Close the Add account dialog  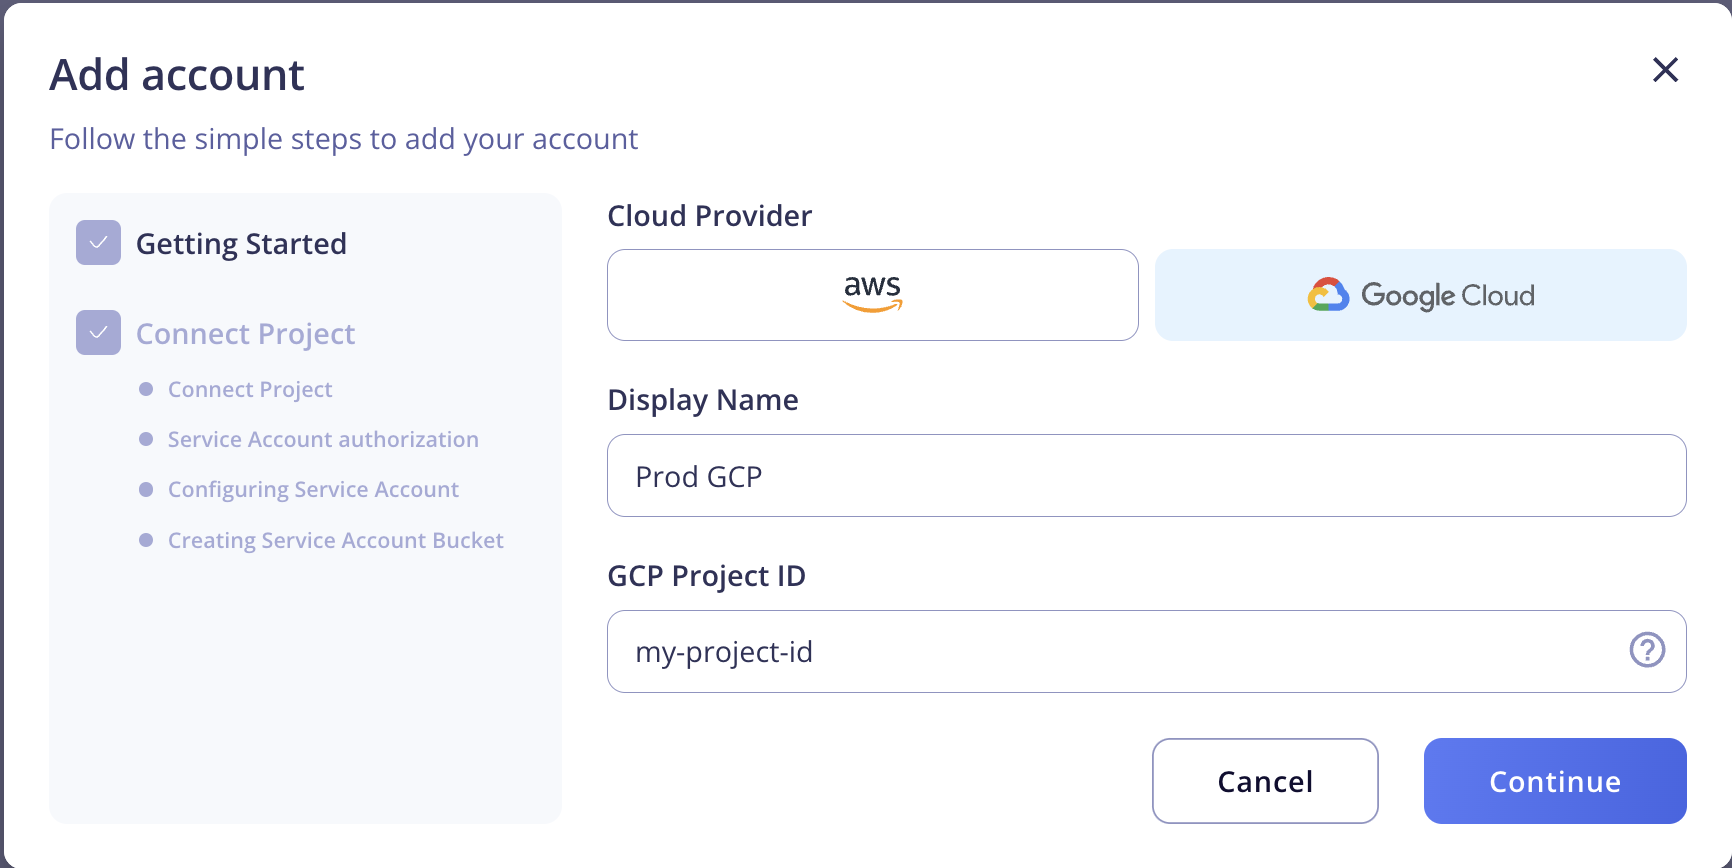[1665, 70]
